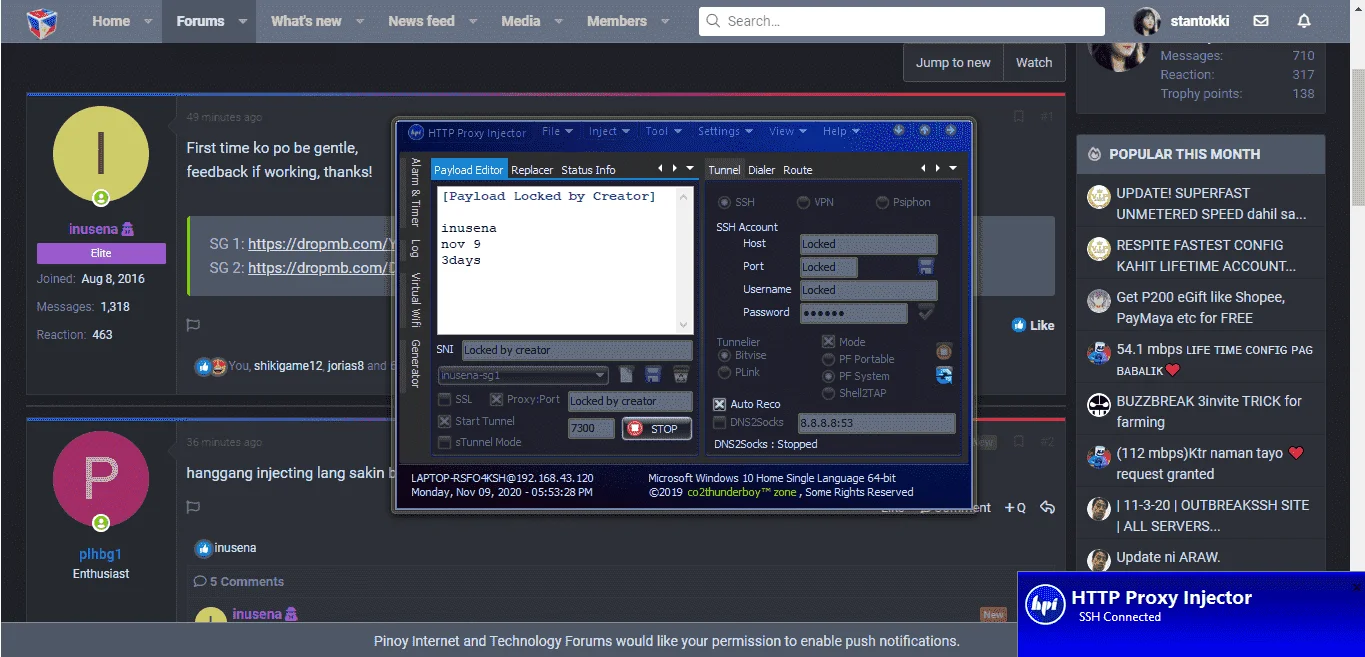The width and height of the screenshot is (1365, 657).
Task: Uncheck the Auto Reco checkbox
Action: 719,404
